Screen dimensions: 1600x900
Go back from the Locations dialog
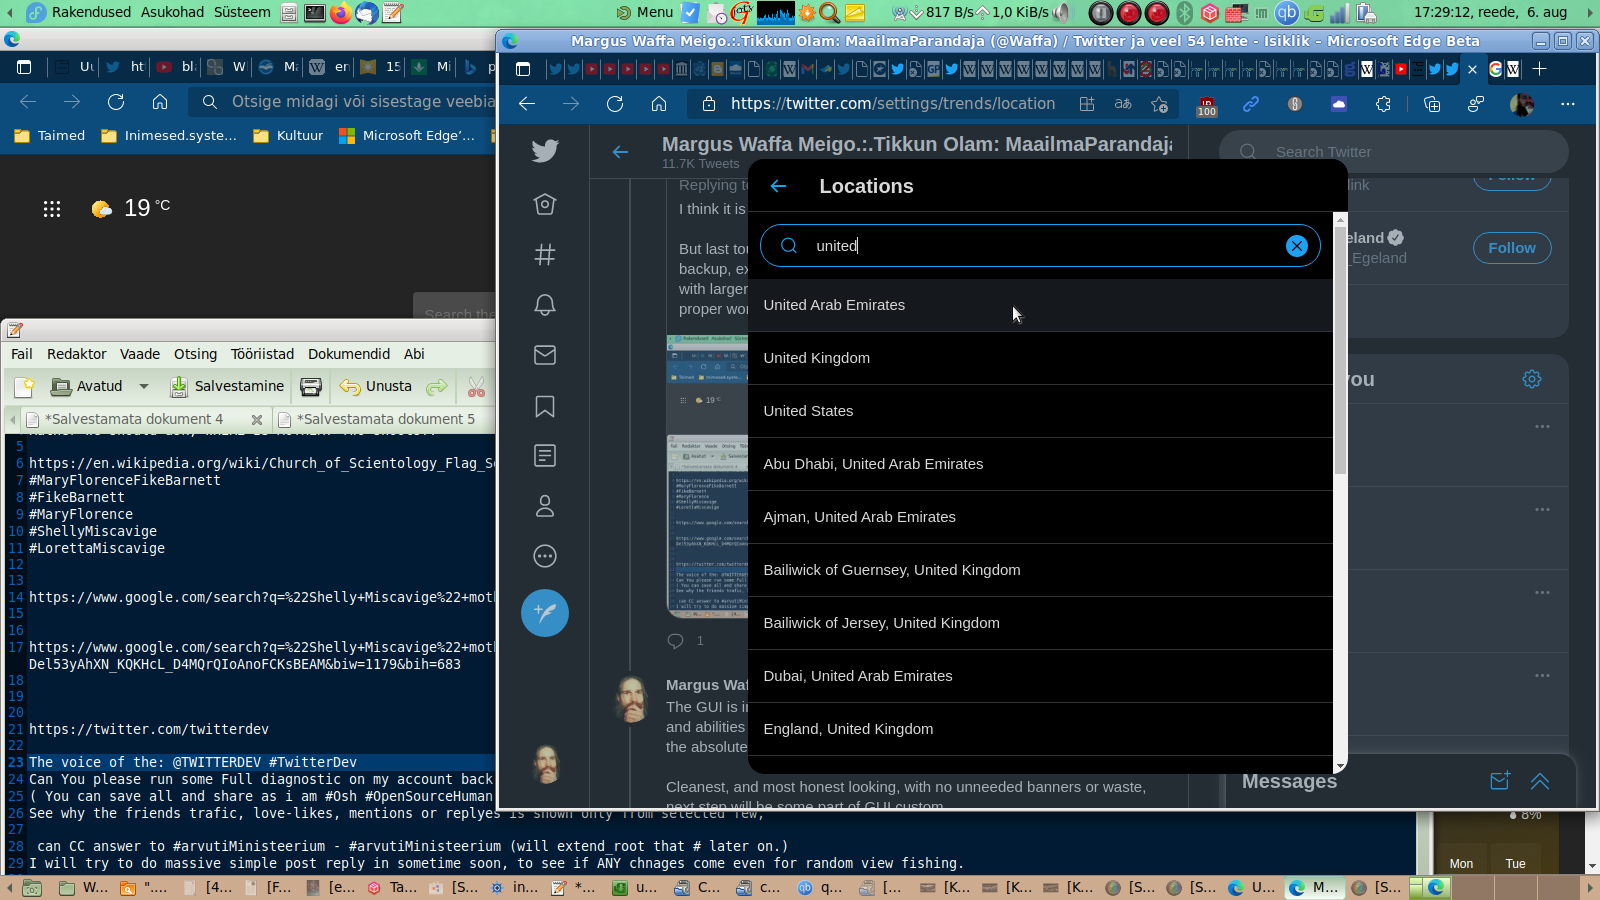[x=779, y=186]
